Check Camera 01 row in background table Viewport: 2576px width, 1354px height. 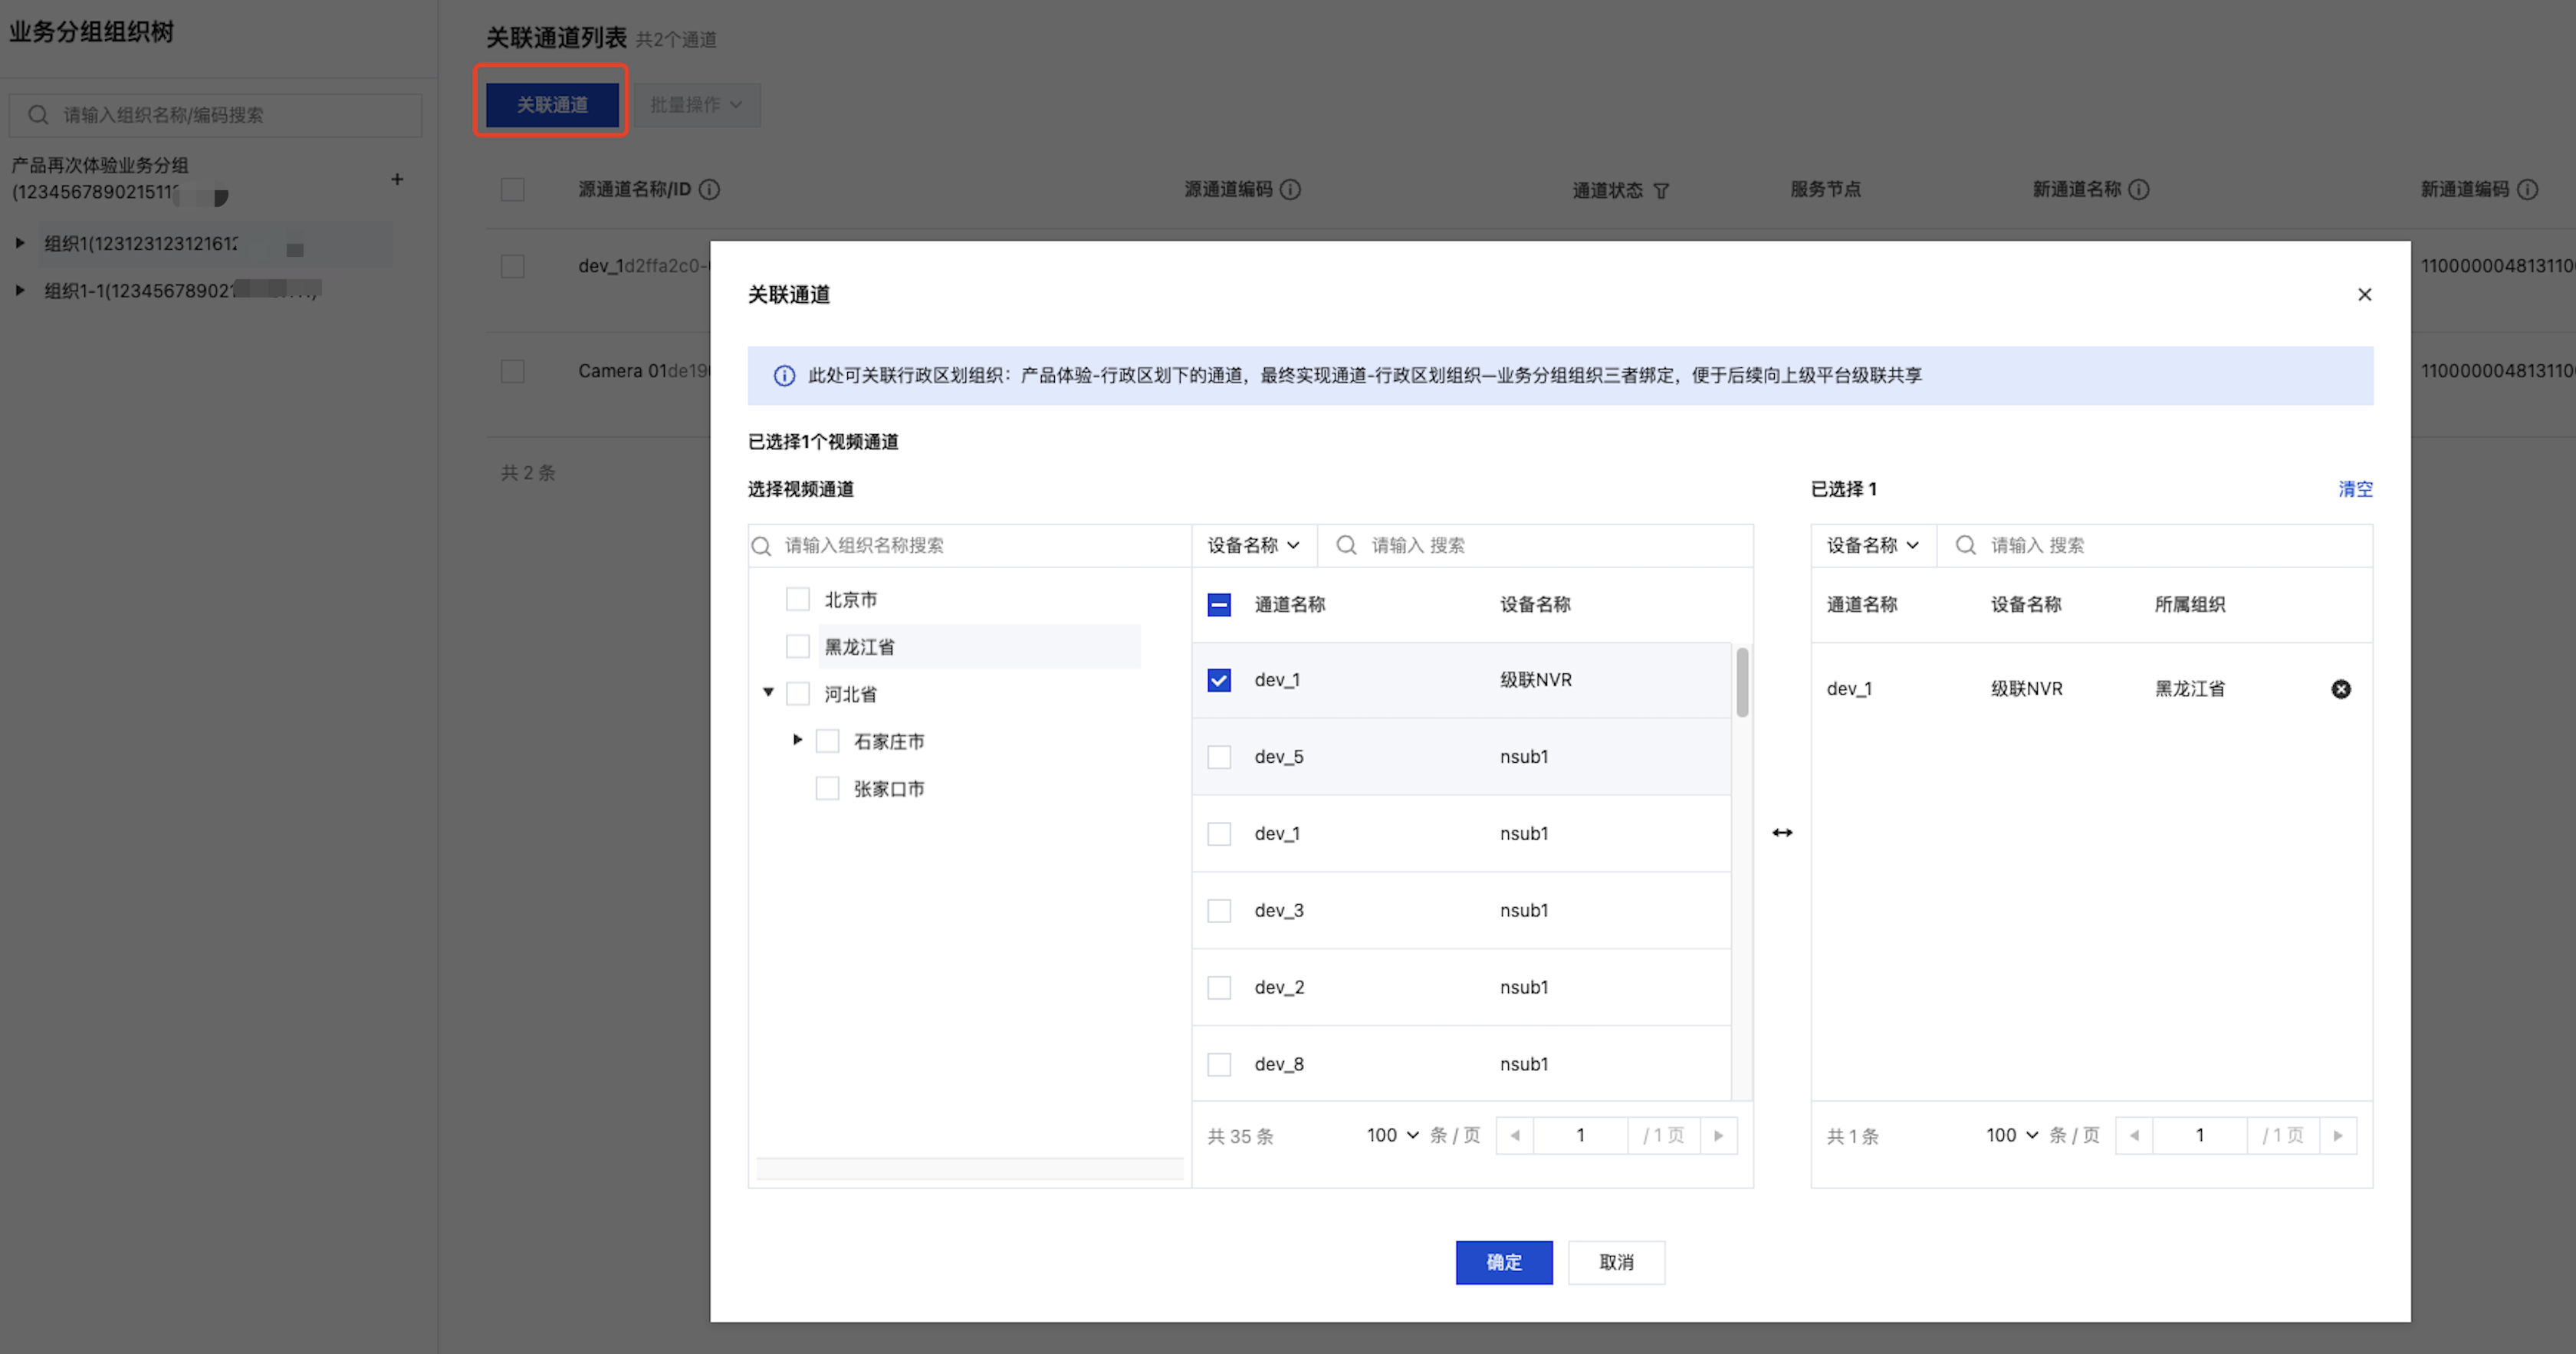(x=512, y=371)
